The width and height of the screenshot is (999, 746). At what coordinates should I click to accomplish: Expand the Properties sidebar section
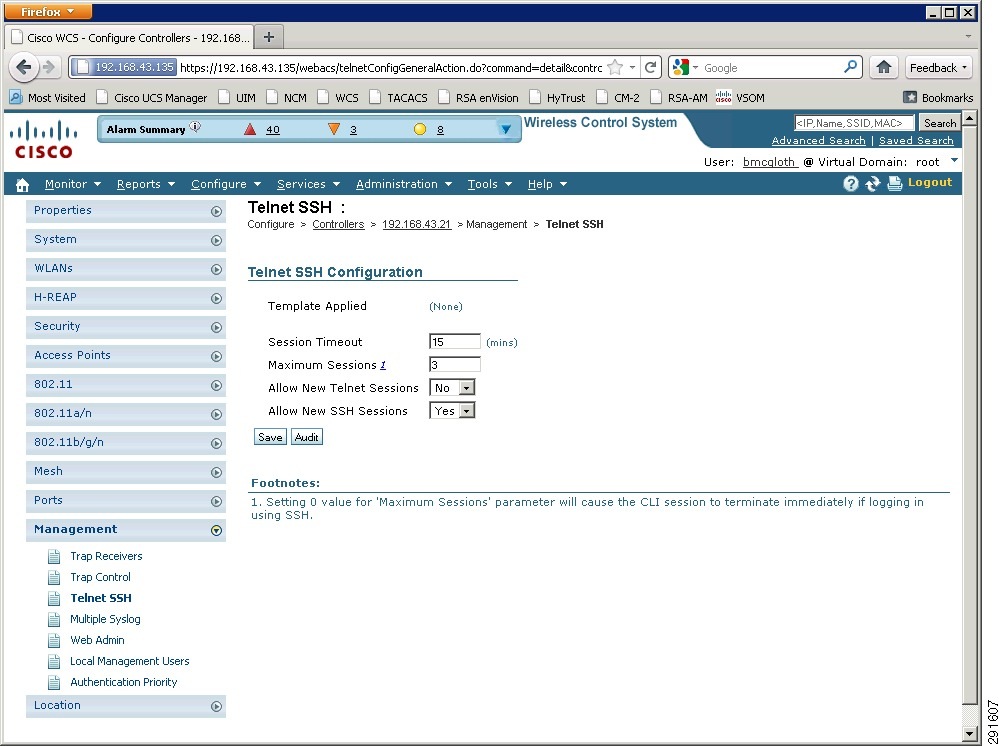pyautogui.click(x=217, y=212)
